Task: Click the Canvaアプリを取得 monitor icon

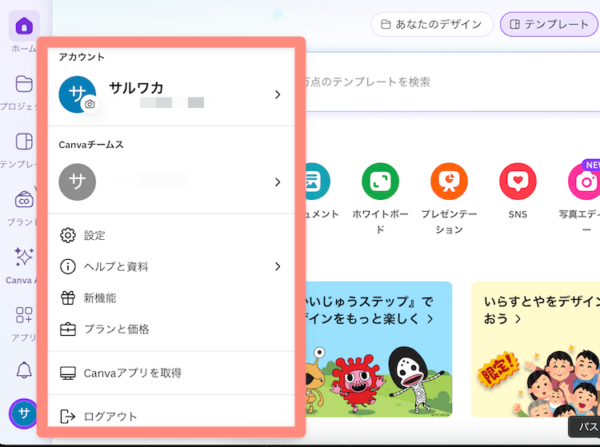Action: [68, 373]
